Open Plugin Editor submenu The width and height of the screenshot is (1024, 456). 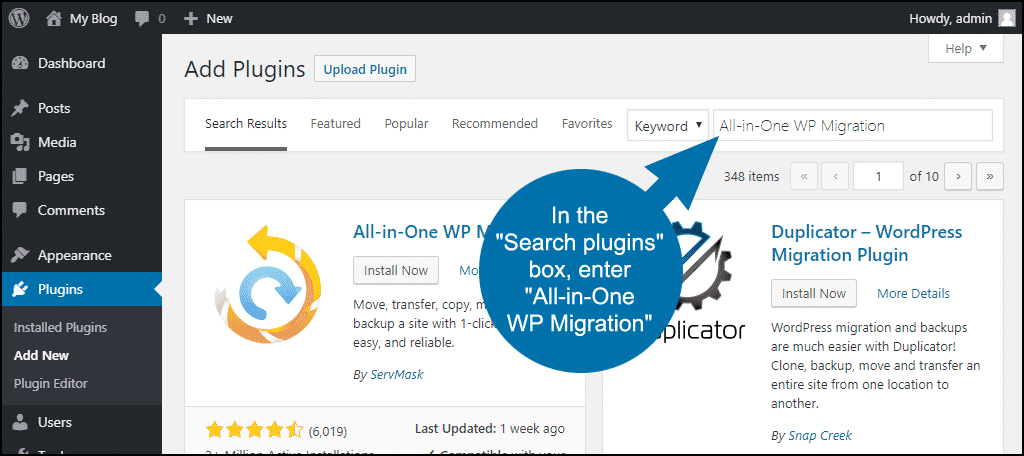[x=50, y=383]
